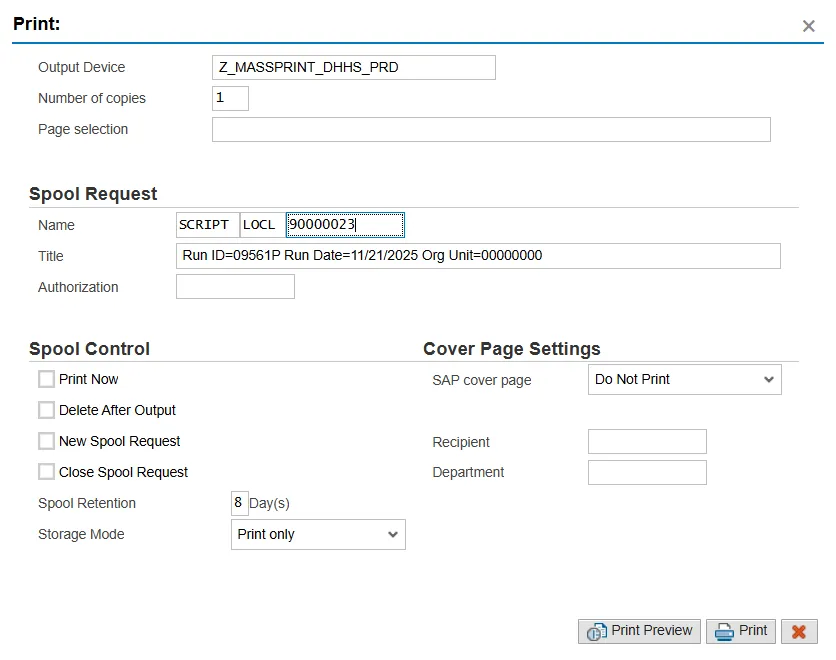
Task: Expand the Storage Mode dropdown
Action: [x=318, y=534]
